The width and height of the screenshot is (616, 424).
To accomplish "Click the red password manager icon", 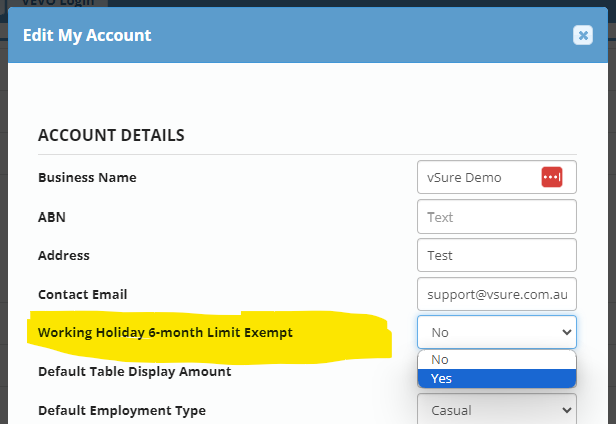I will pos(552,177).
